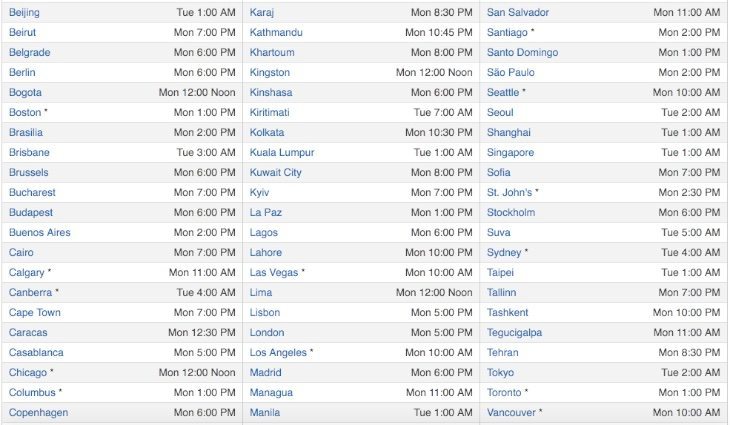Select the Bogota link
This screenshot has height=425, width=730.
[x=25, y=93]
